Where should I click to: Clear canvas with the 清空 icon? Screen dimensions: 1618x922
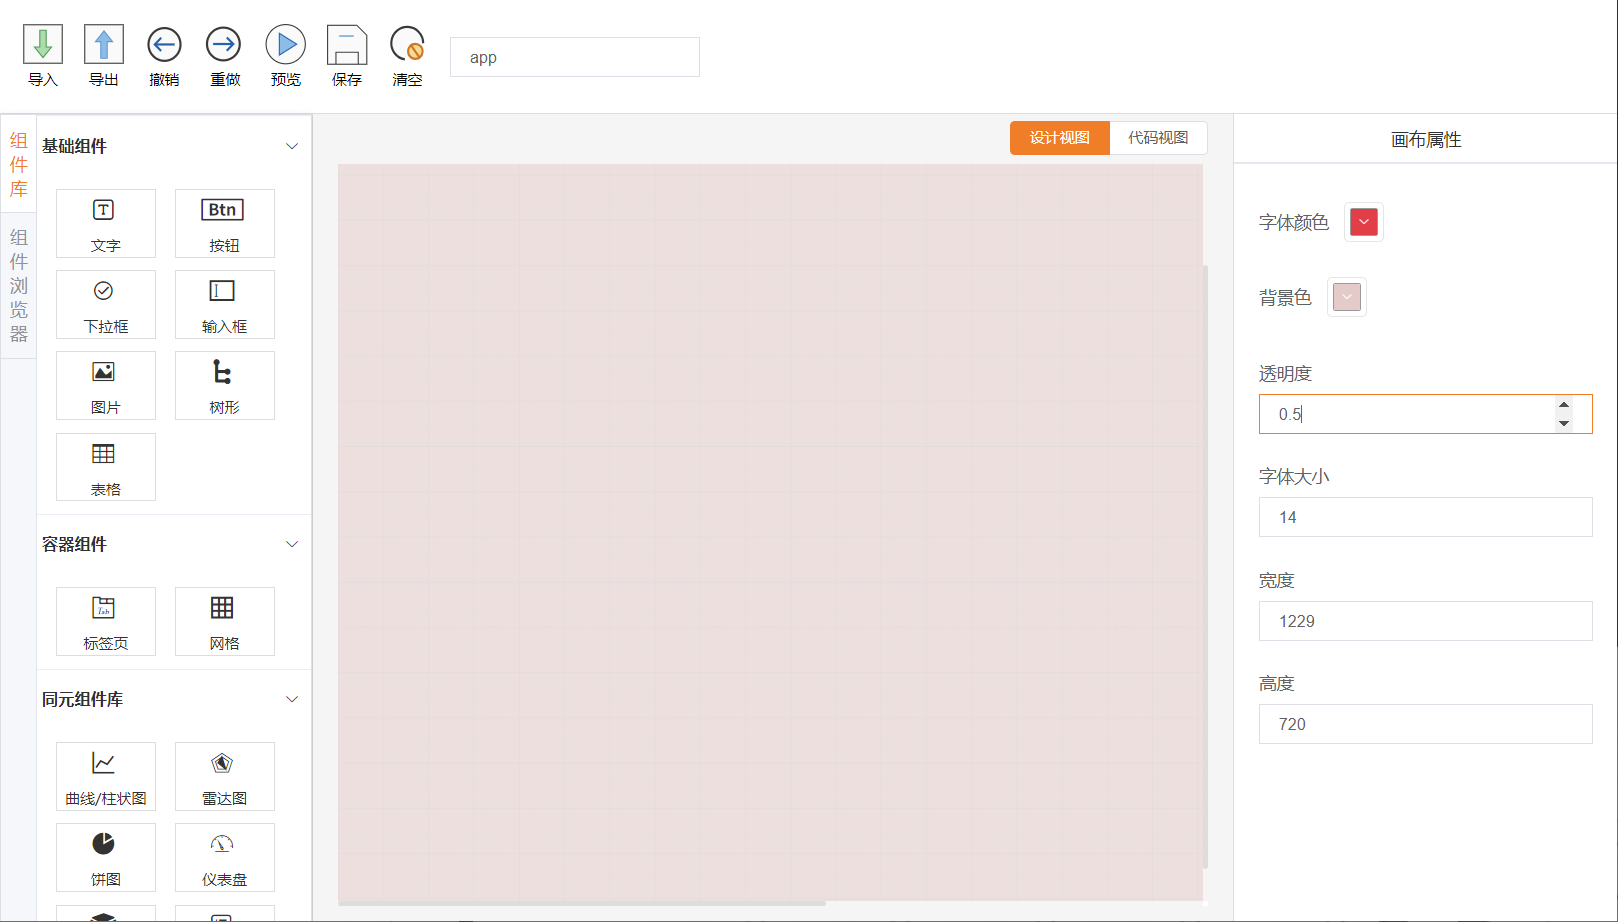[x=407, y=45]
